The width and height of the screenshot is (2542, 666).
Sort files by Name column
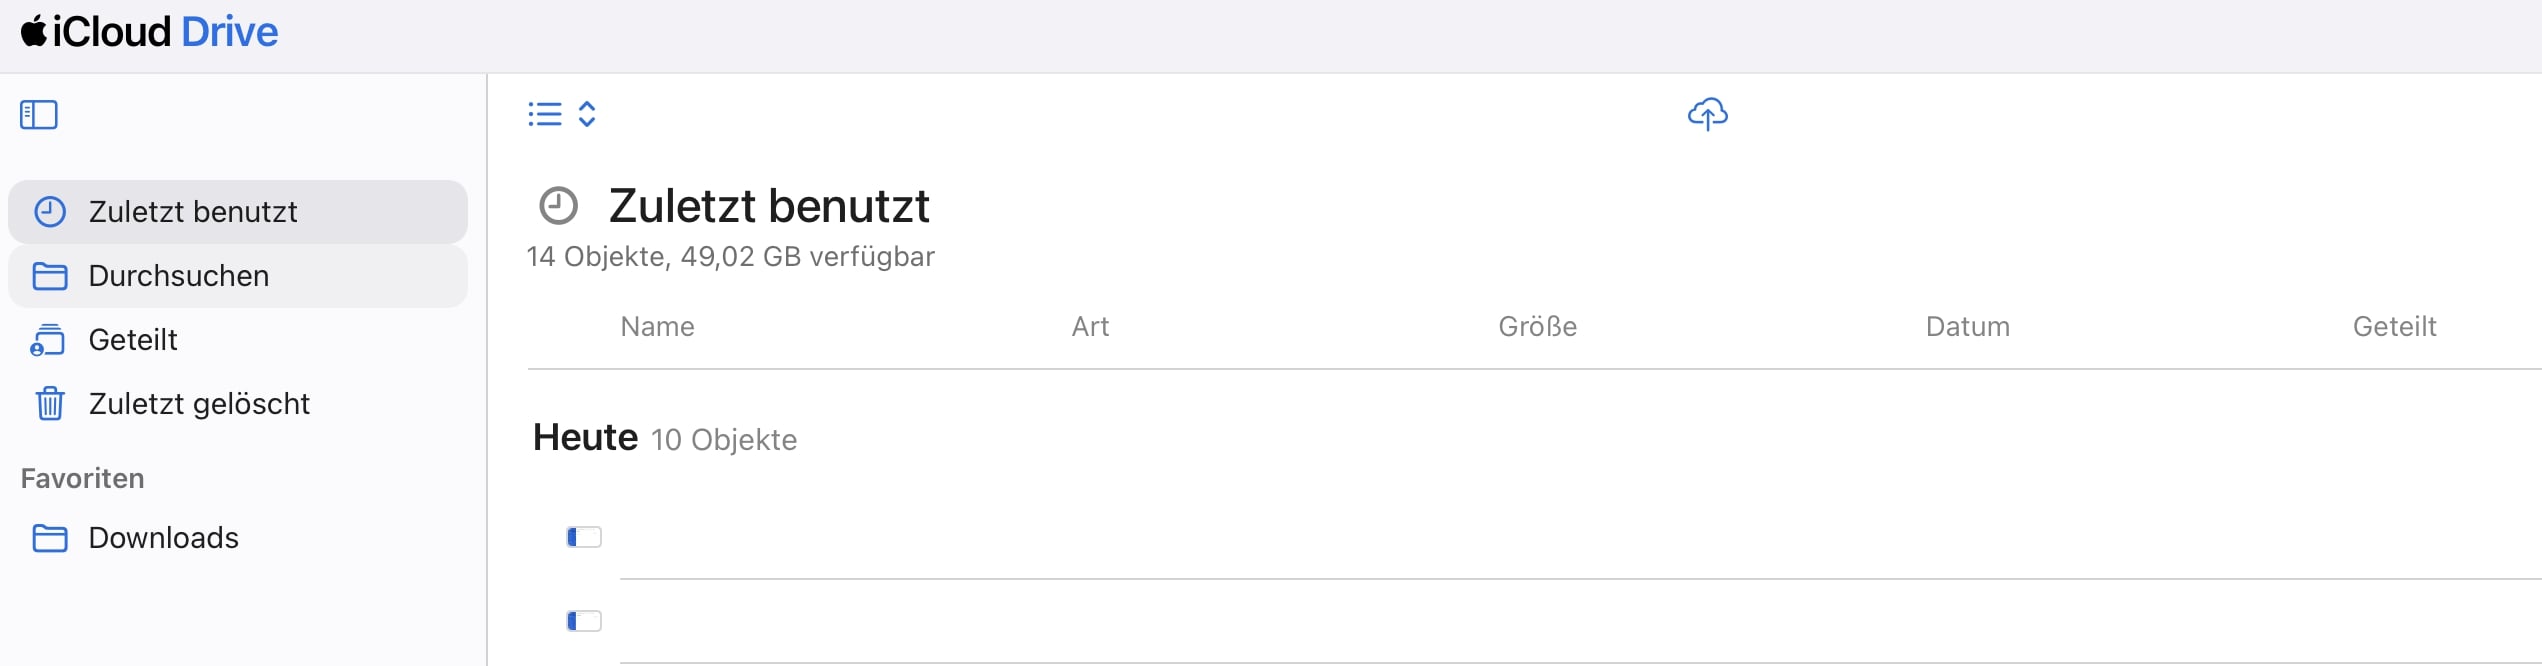(x=657, y=327)
